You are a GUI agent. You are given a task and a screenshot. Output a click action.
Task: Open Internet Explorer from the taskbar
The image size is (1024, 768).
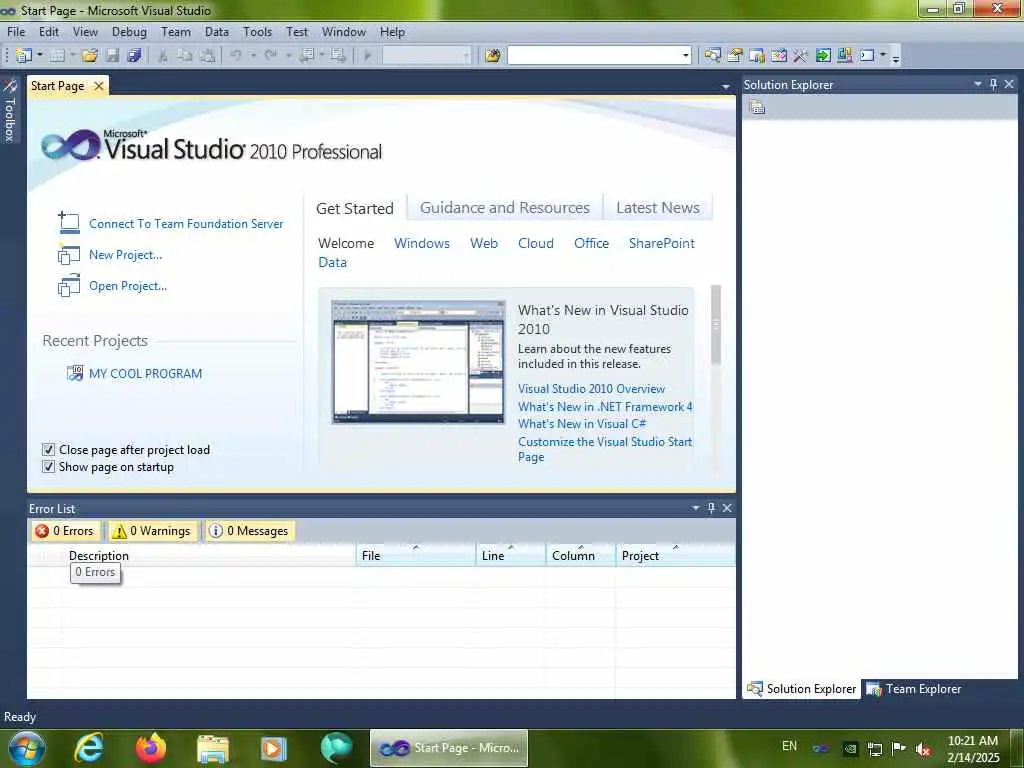click(89, 748)
